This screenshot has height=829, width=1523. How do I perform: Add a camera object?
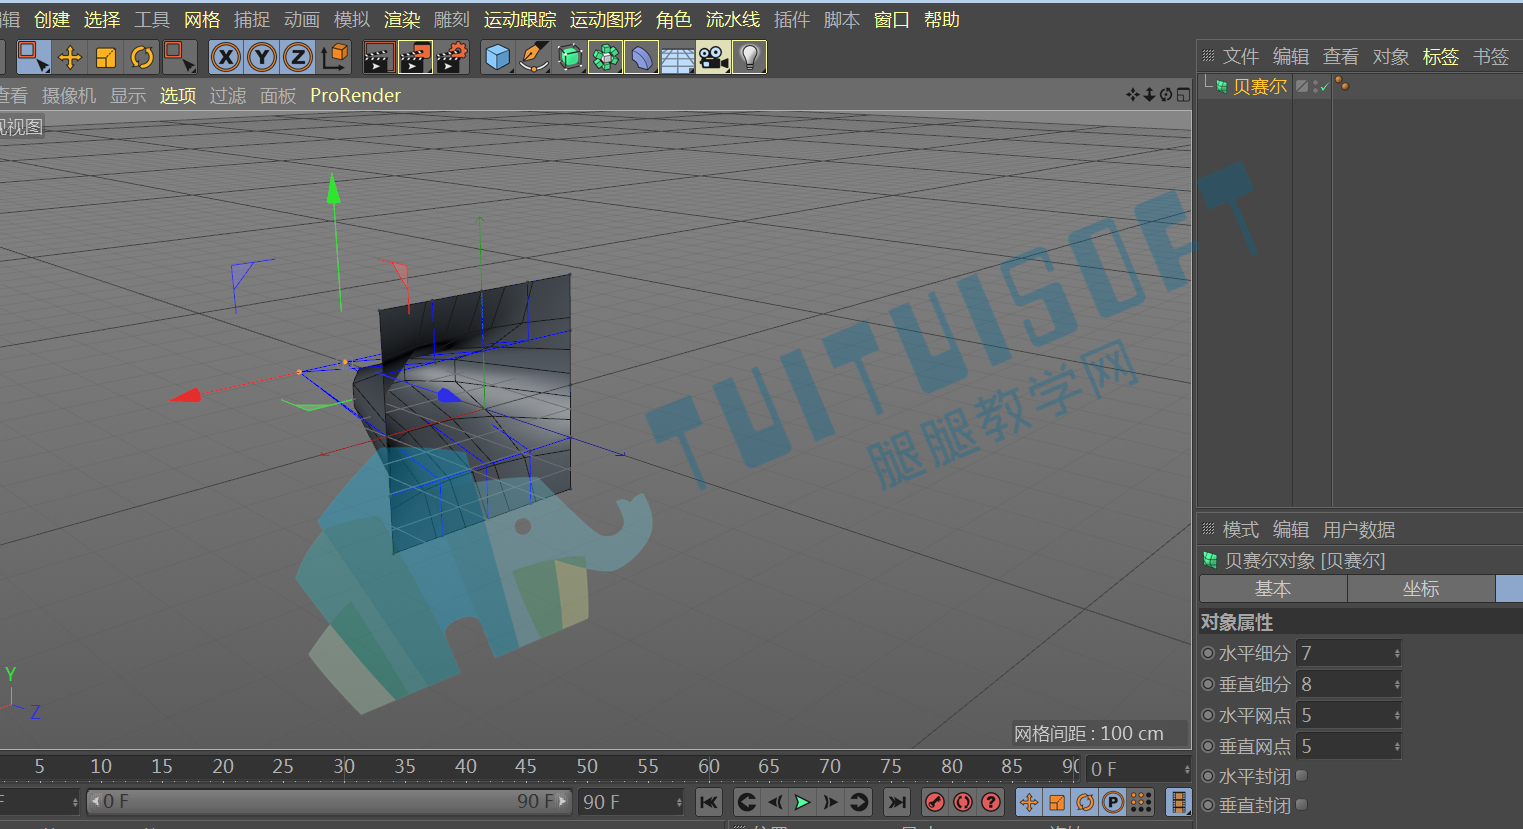tap(713, 57)
